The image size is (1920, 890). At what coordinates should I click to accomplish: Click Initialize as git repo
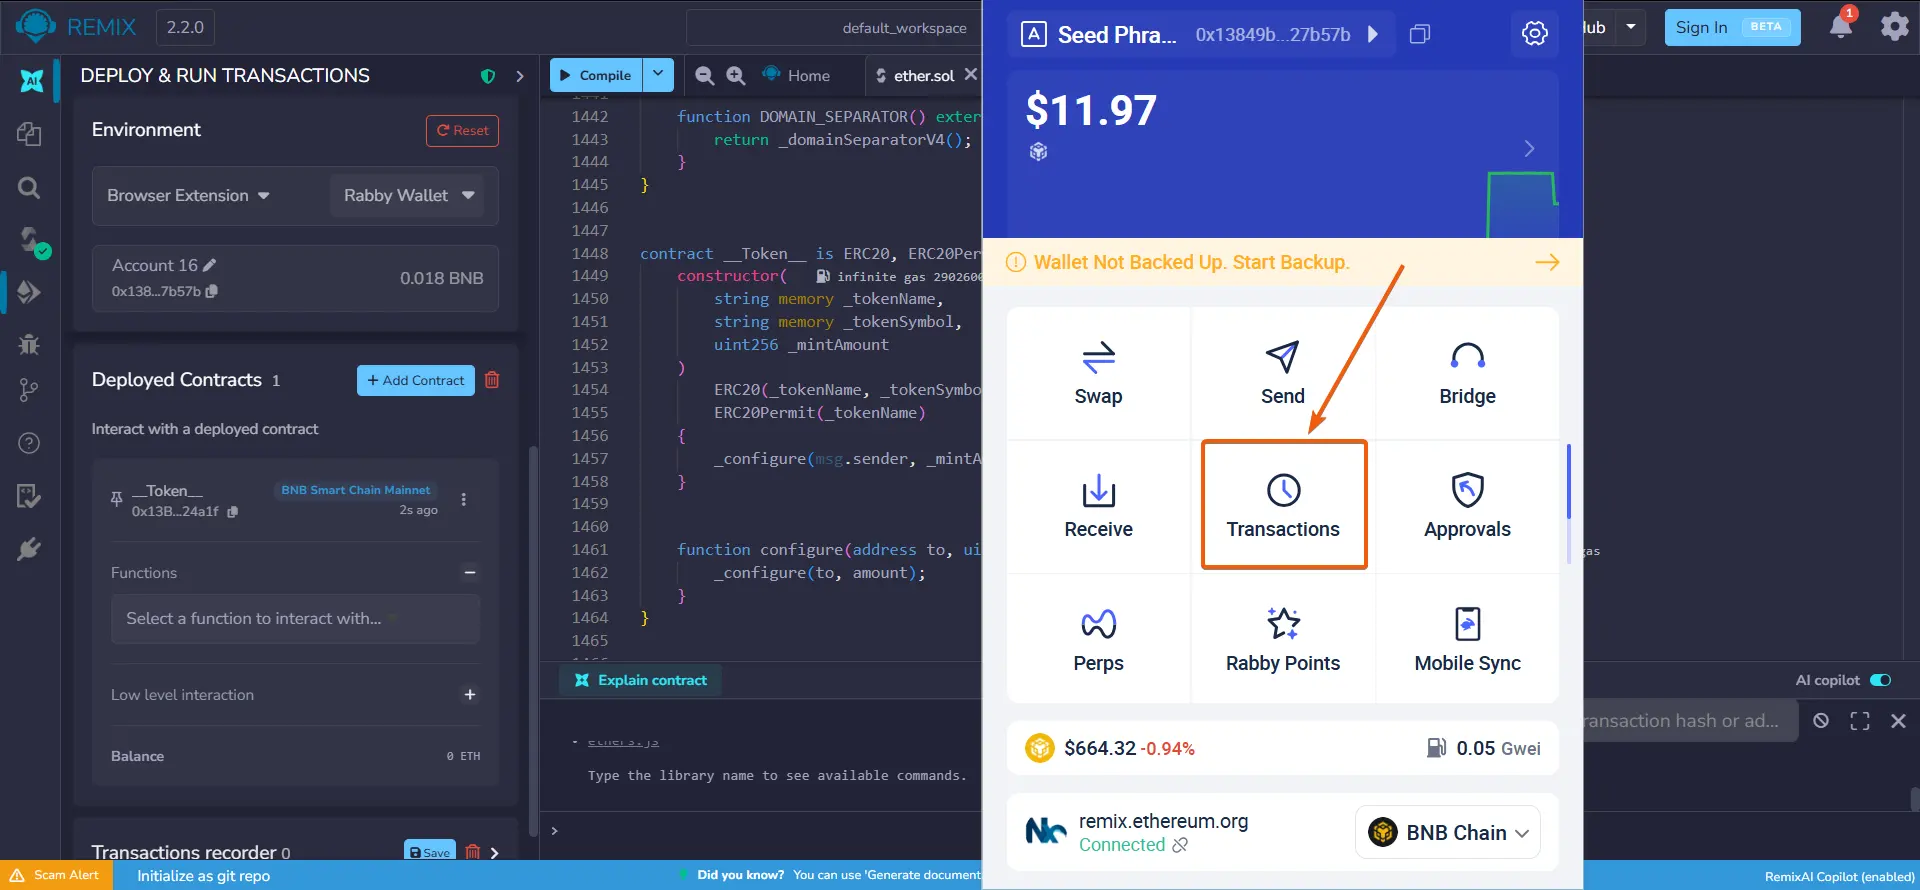[203, 876]
